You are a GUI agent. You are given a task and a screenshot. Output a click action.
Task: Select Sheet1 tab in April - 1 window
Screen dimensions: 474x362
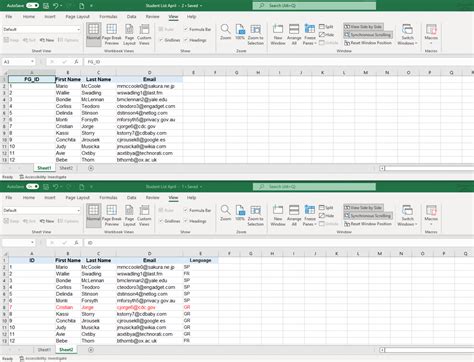click(x=44, y=350)
